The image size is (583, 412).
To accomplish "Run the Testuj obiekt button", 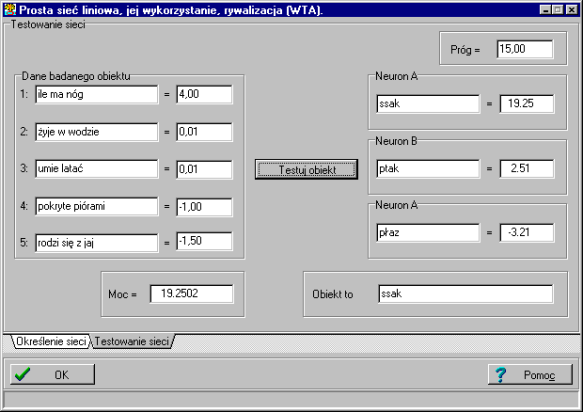I will point(306,170).
